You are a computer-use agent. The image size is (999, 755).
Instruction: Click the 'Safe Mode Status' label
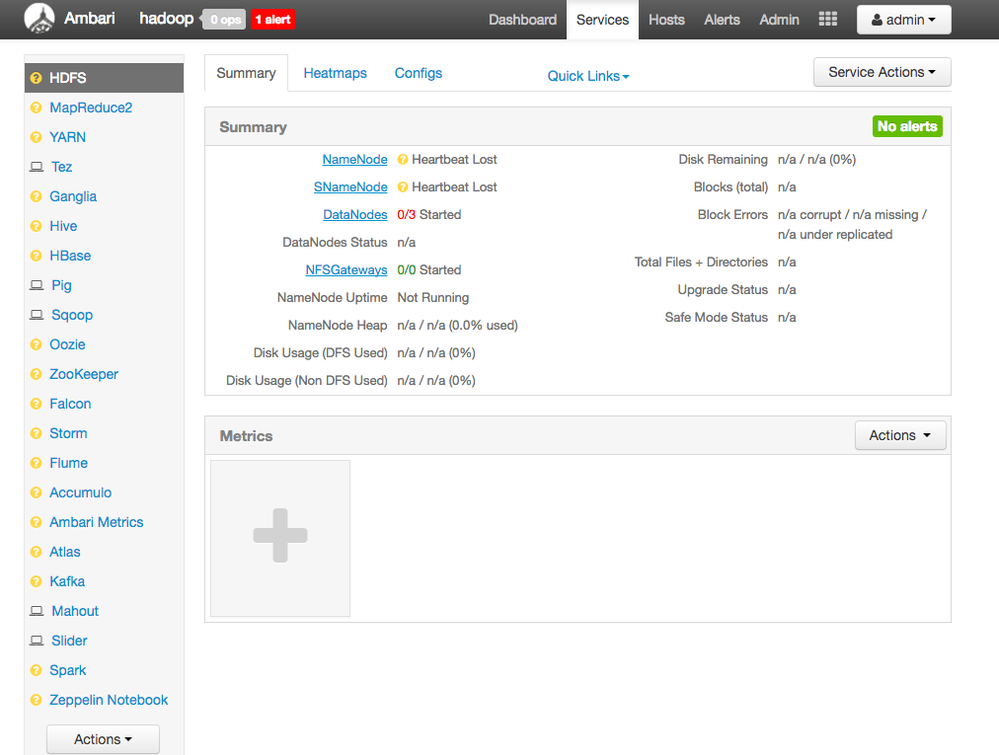[716, 317]
